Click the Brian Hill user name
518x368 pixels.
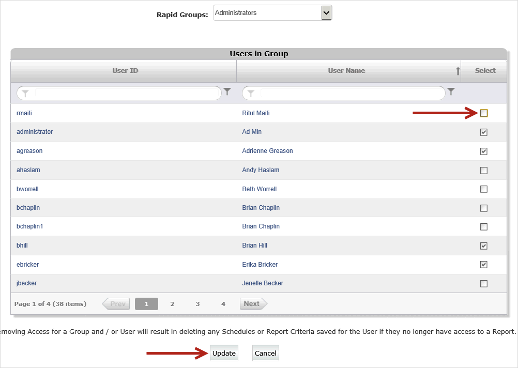[x=255, y=245]
